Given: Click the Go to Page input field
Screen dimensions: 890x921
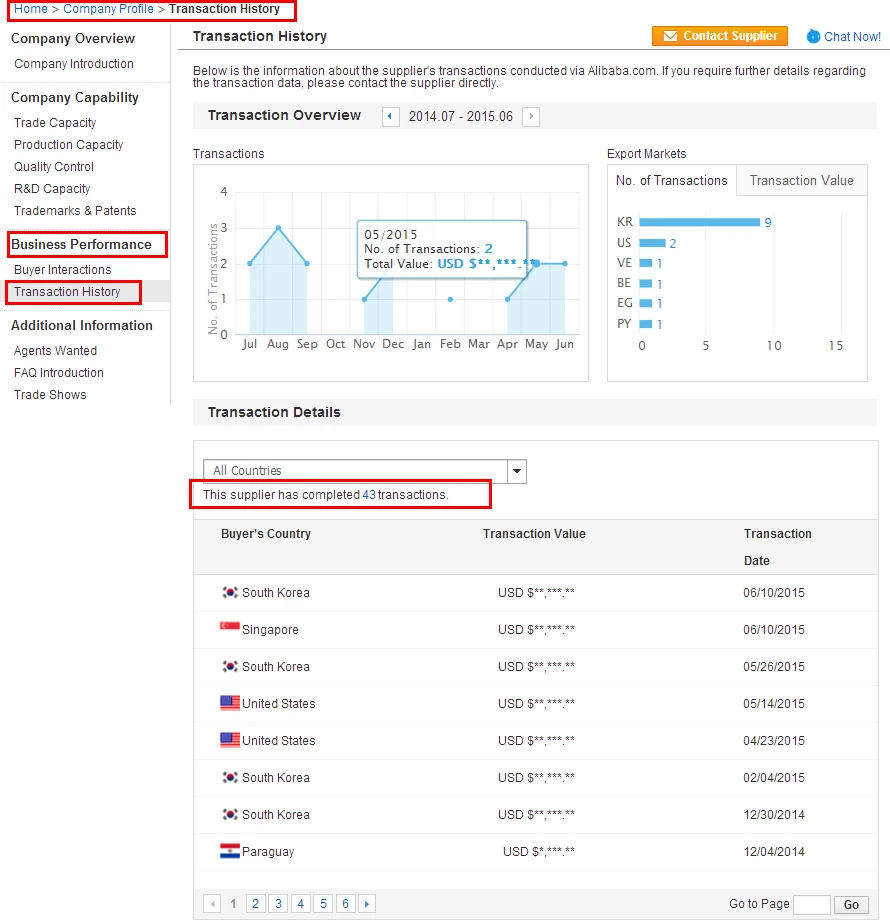Looking at the screenshot, I should coord(811,905).
